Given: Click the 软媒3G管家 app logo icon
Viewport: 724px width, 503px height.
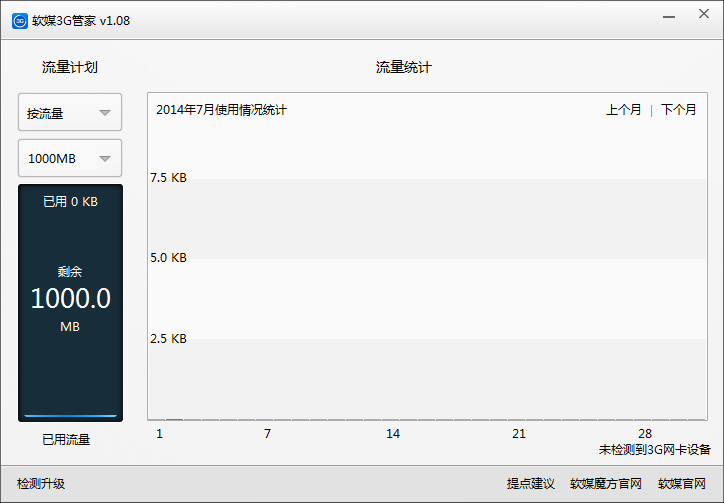Looking at the screenshot, I should click(x=20, y=21).
